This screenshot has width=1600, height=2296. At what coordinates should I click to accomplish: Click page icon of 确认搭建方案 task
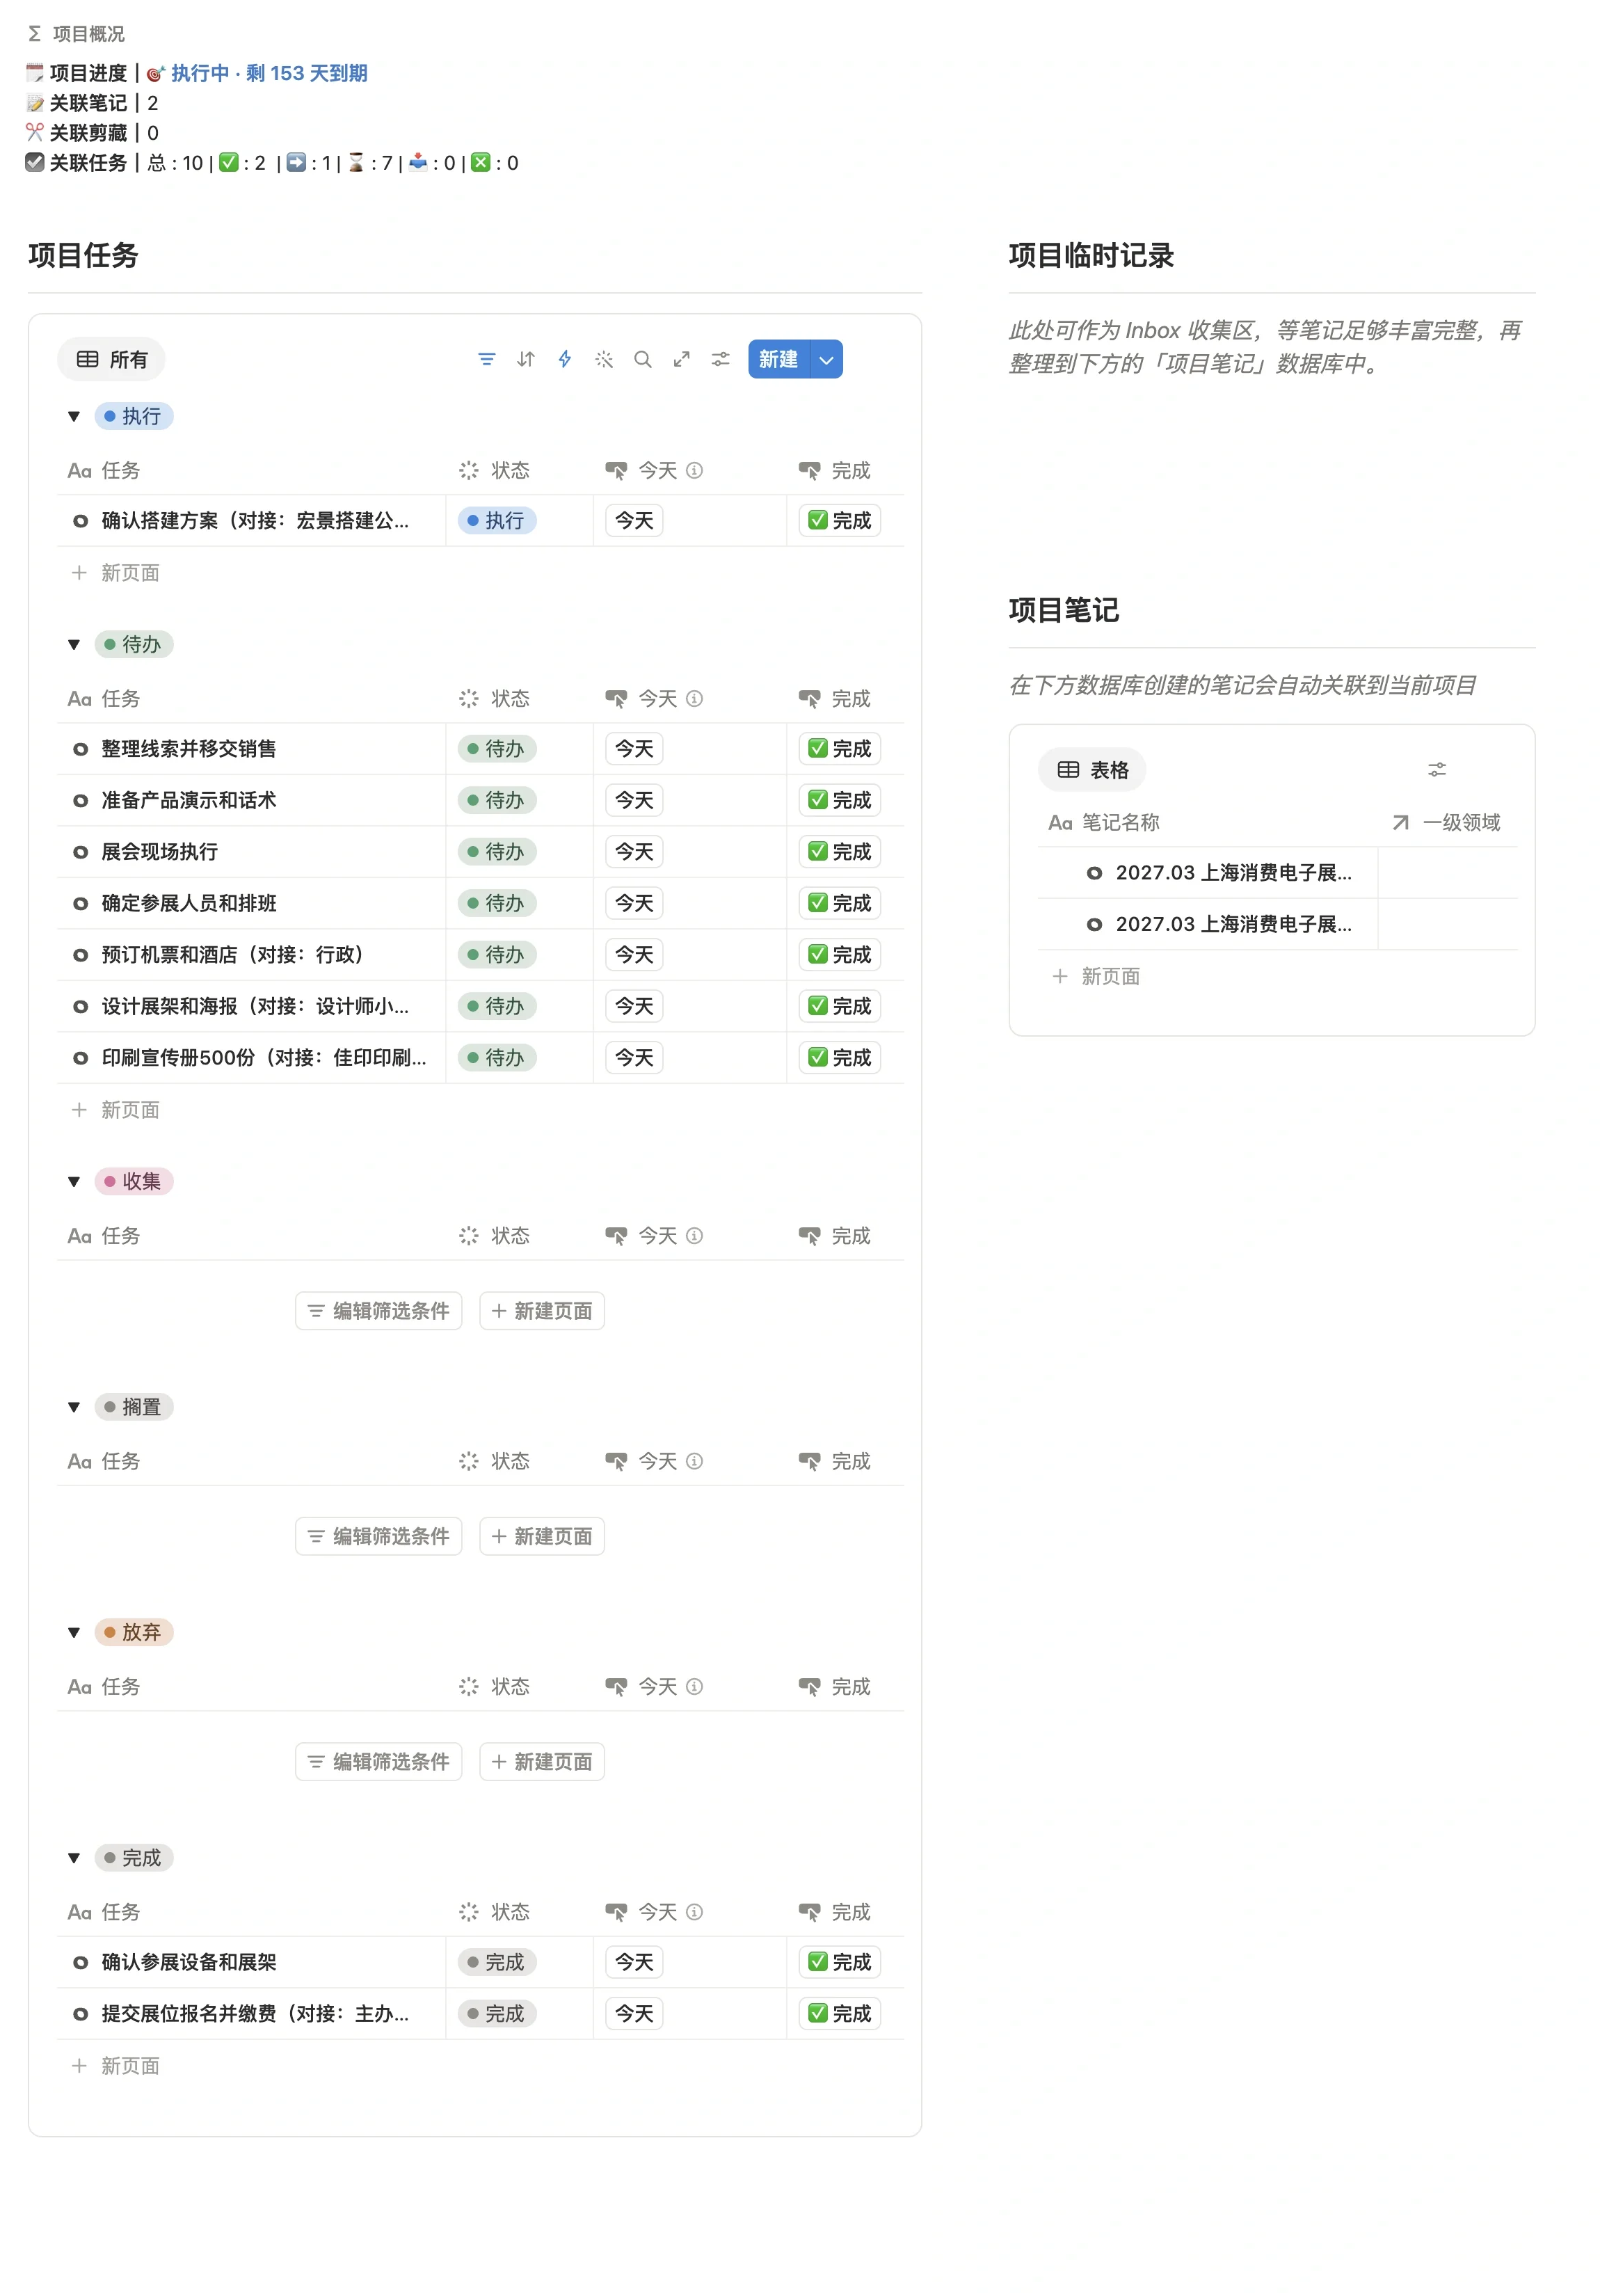click(80, 521)
